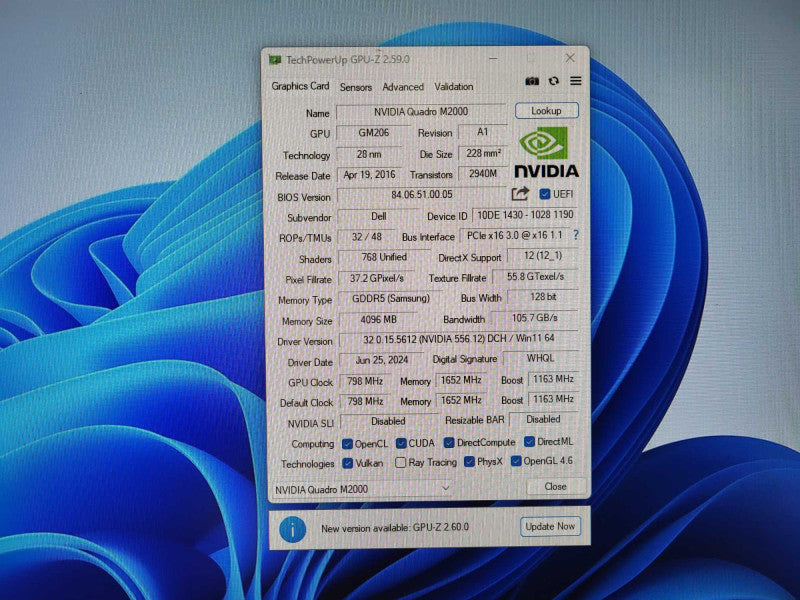Open the NVIDIA Quadro M2000 GPU dropdown
This screenshot has width=800, height=600.
pos(362,489)
